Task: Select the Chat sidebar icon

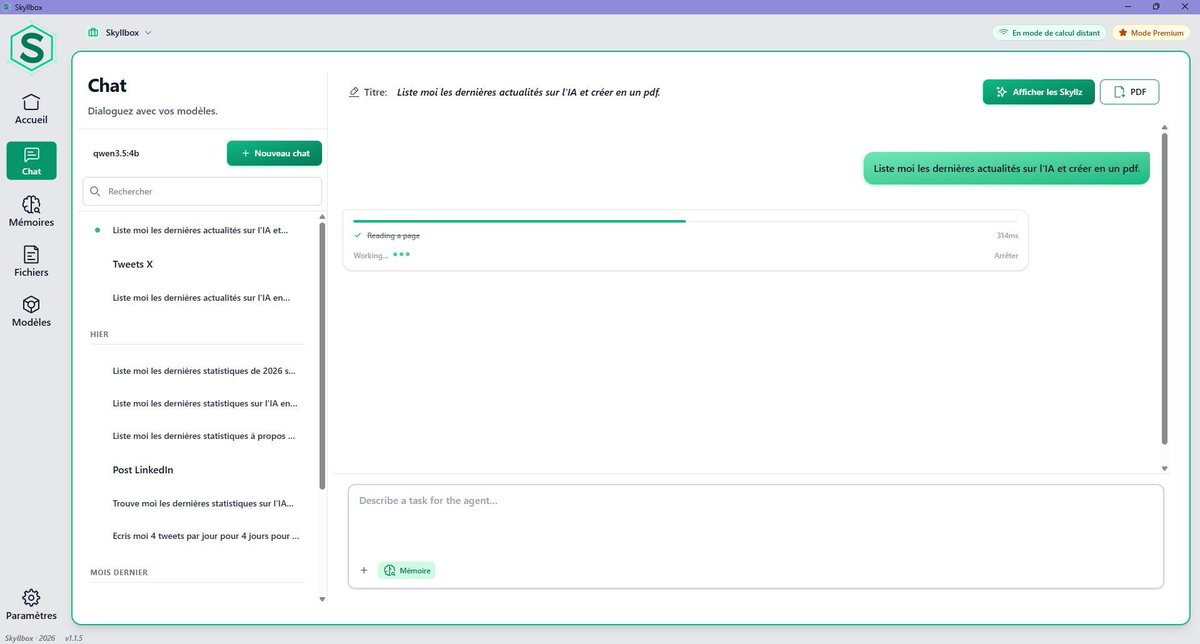Action: [x=31, y=160]
